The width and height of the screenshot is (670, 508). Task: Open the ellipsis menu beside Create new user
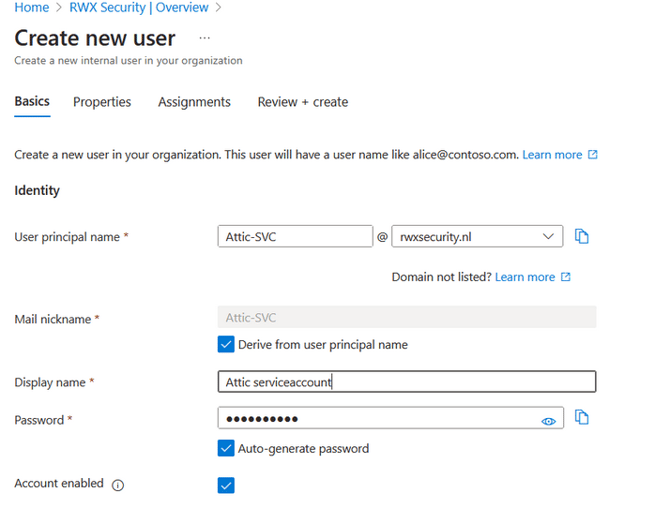coord(205,38)
